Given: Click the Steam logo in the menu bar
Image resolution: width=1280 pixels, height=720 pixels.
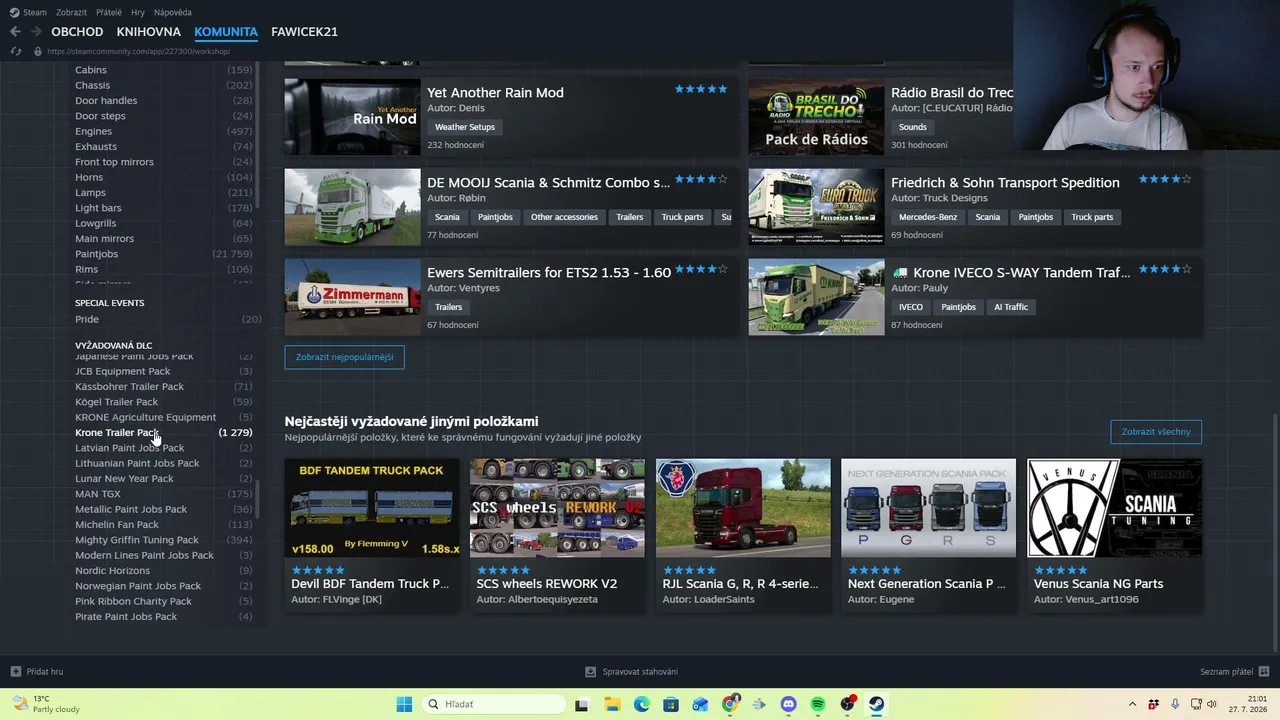Looking at the screenshot, I should (x=14, y=12).
